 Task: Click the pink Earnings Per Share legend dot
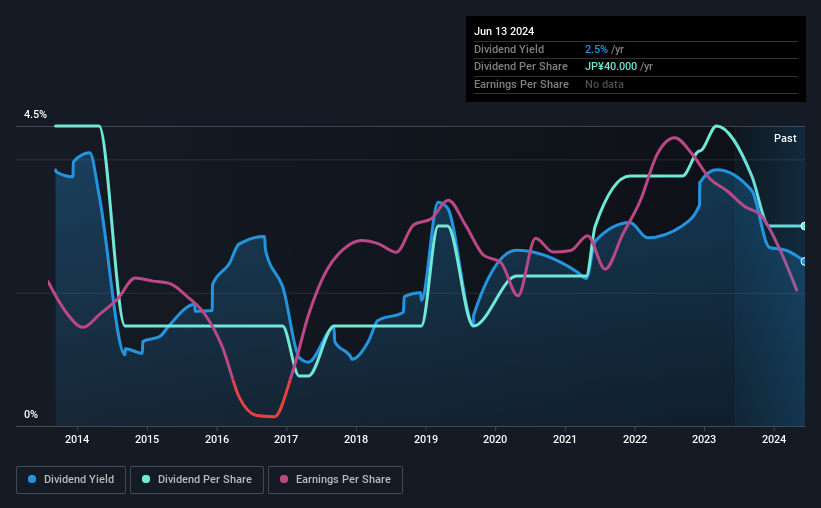tap(284, 479)
